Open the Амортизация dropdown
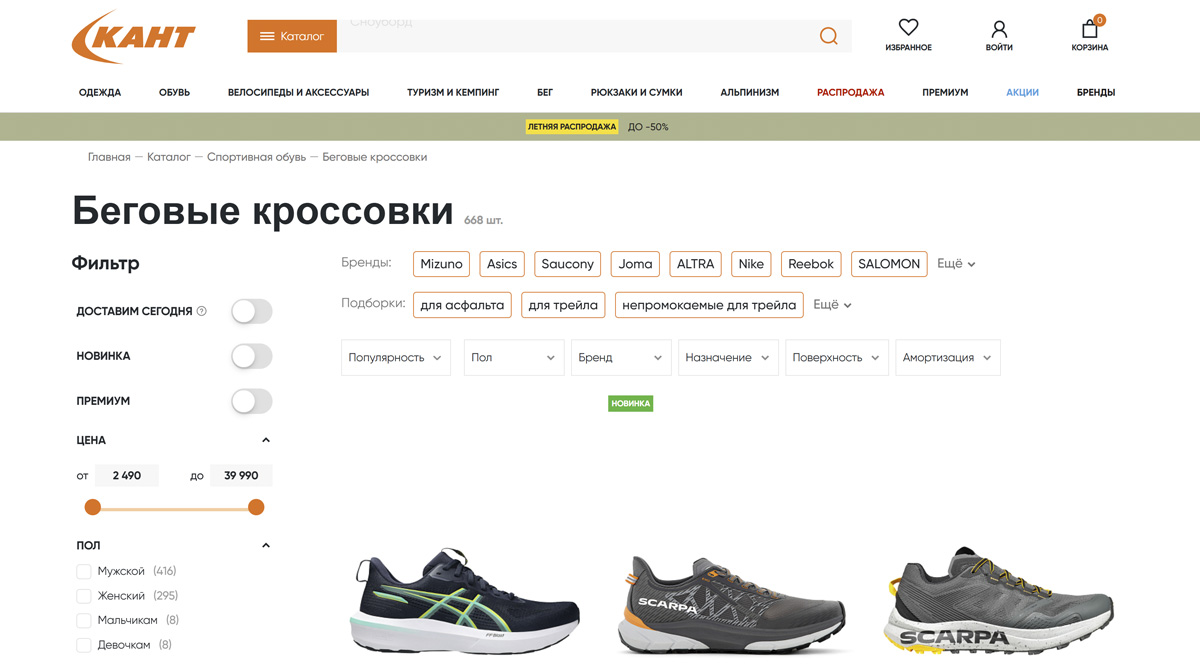The image size is (1200, 664). tap(948, 357)
